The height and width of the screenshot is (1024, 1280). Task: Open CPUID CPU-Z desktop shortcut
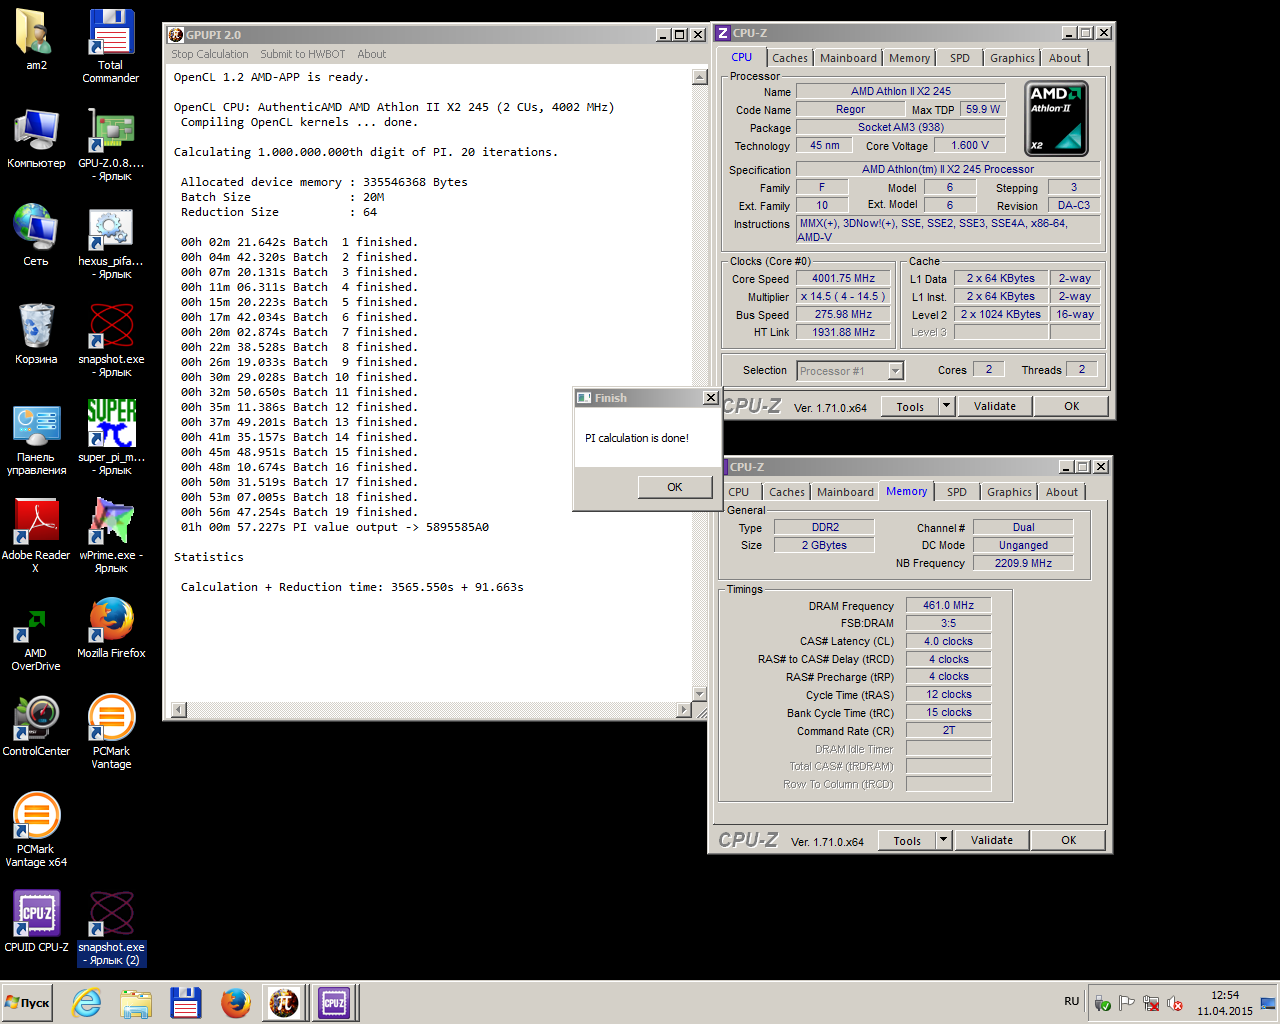click(x=36, y=914)
